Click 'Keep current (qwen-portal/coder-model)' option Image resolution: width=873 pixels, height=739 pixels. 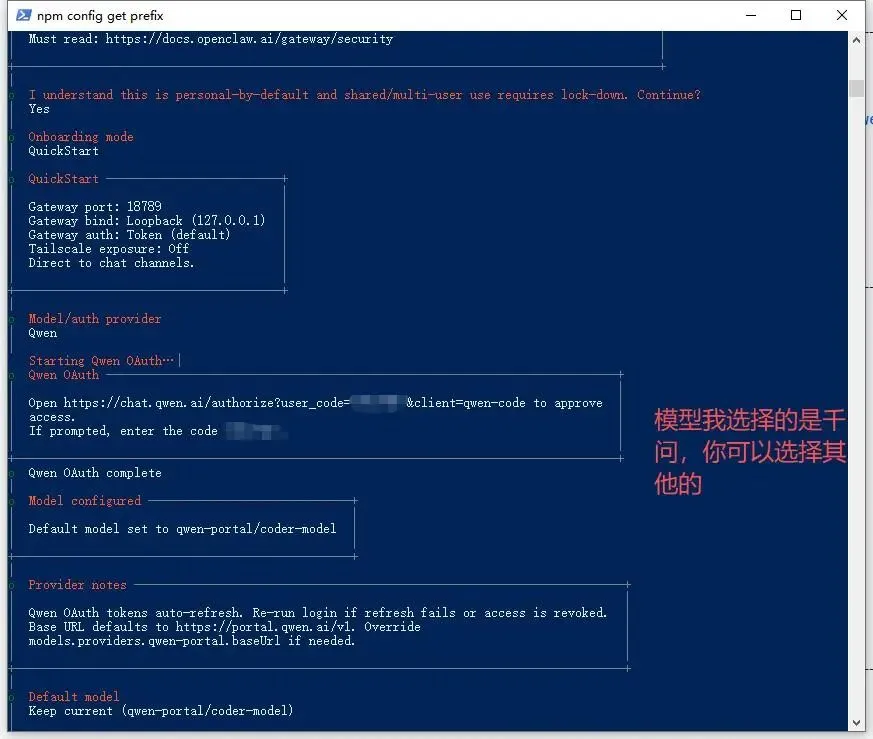click(x=161, y=711)
